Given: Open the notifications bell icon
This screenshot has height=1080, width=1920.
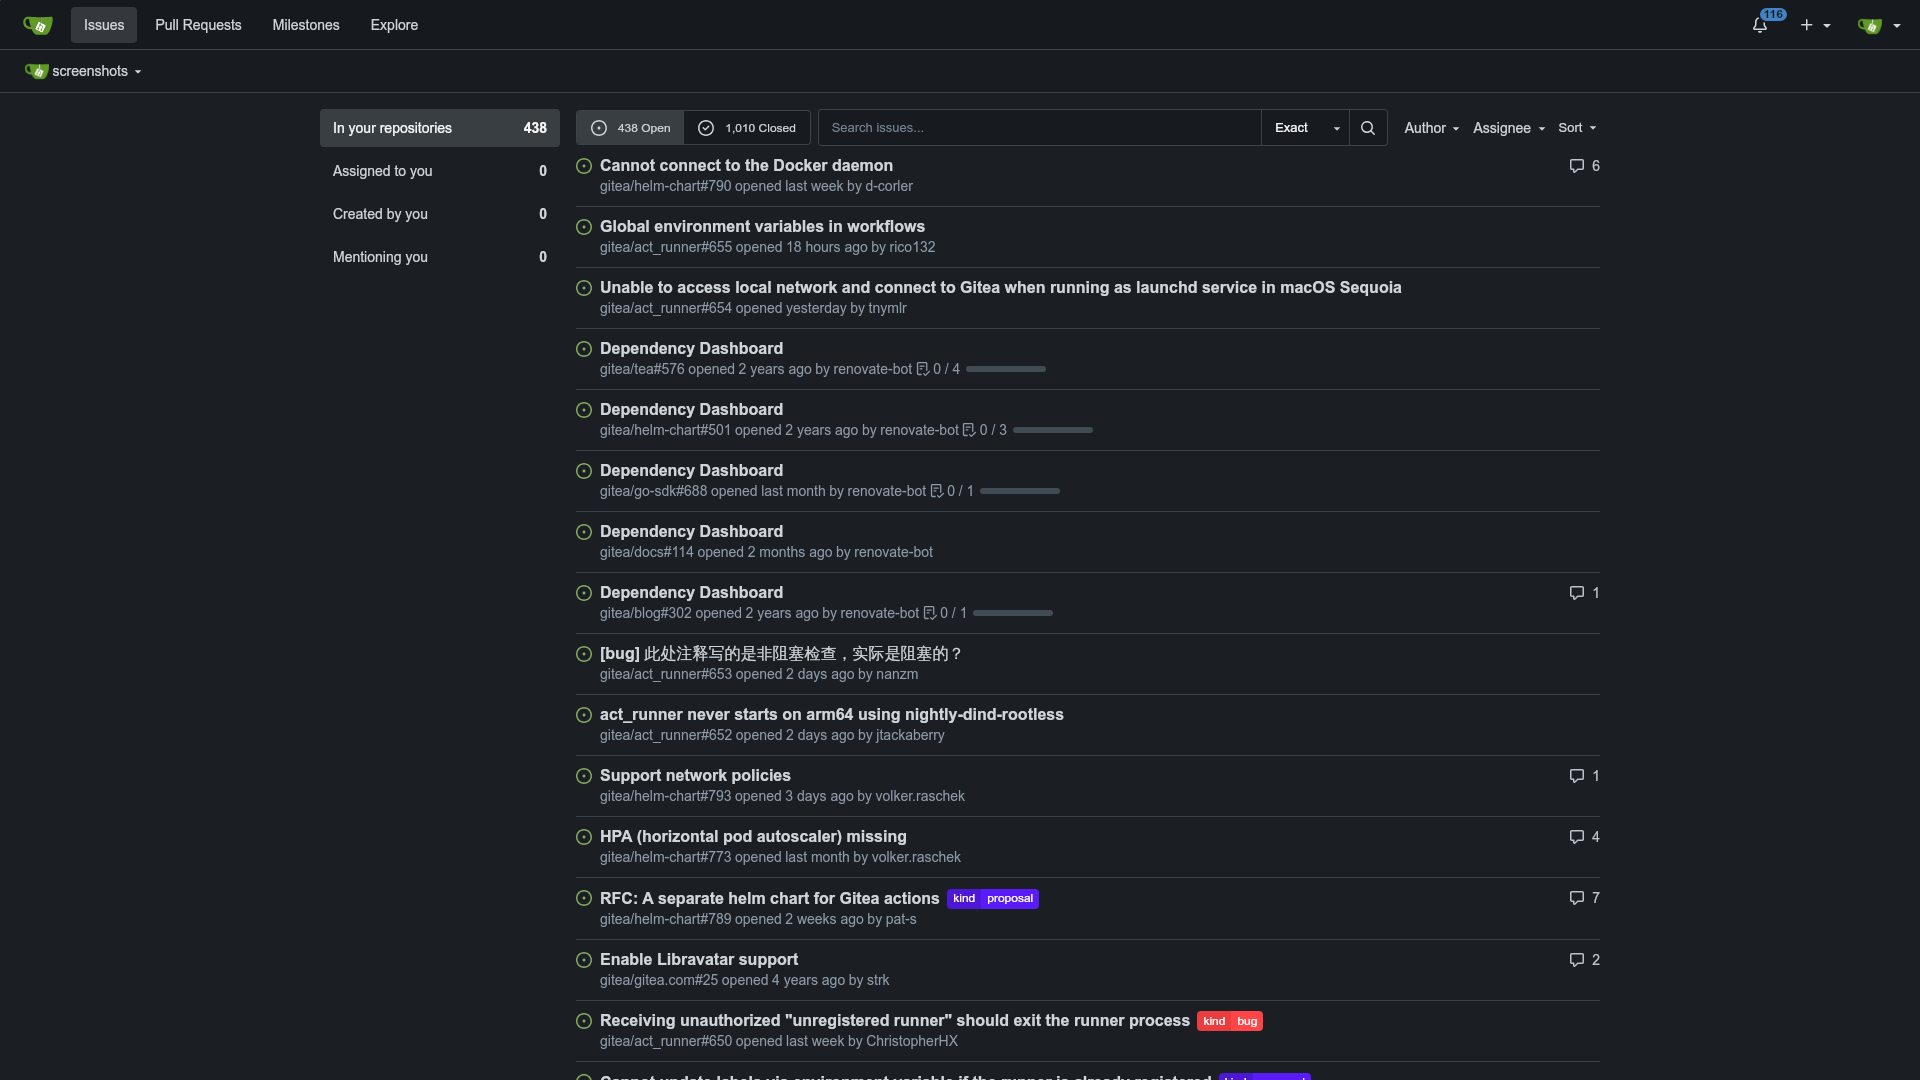Looking at the screenshot, I should tap(1760, 25).
